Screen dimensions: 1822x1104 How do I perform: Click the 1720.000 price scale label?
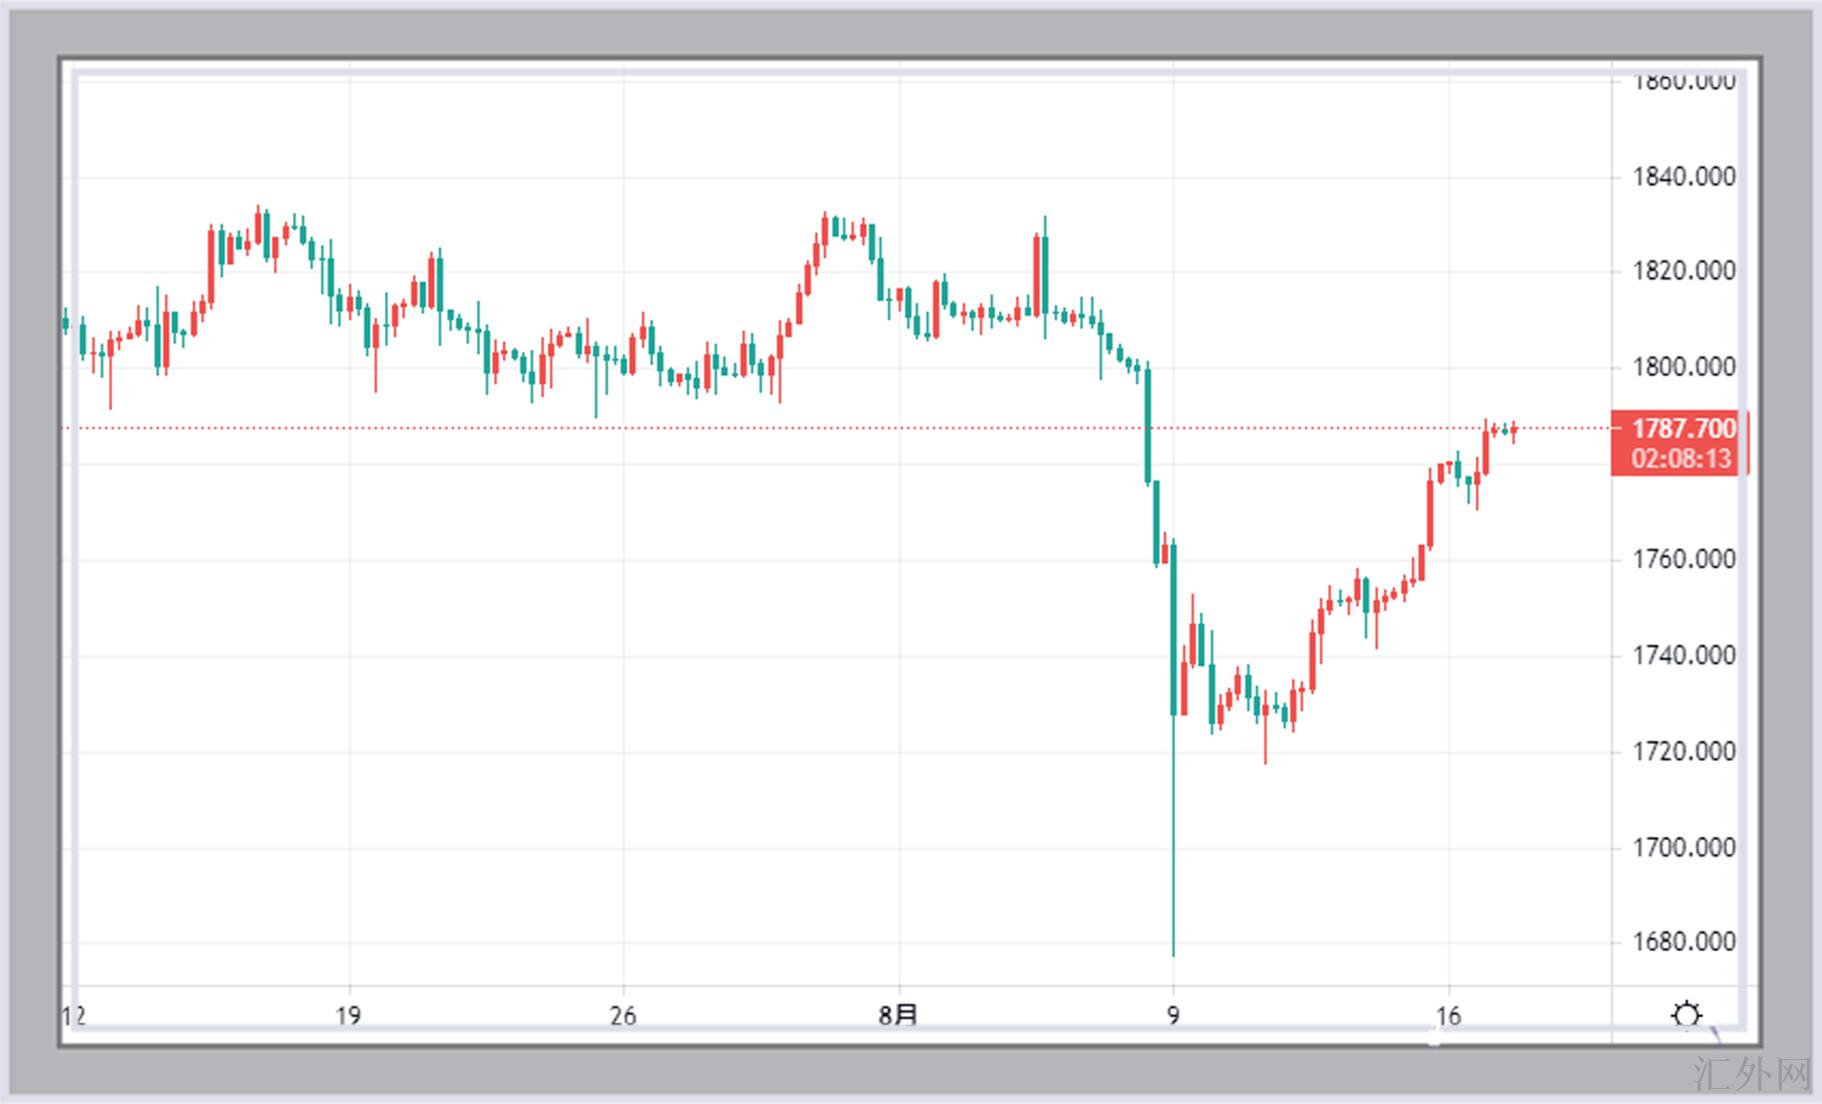(x=1683, y=752)
